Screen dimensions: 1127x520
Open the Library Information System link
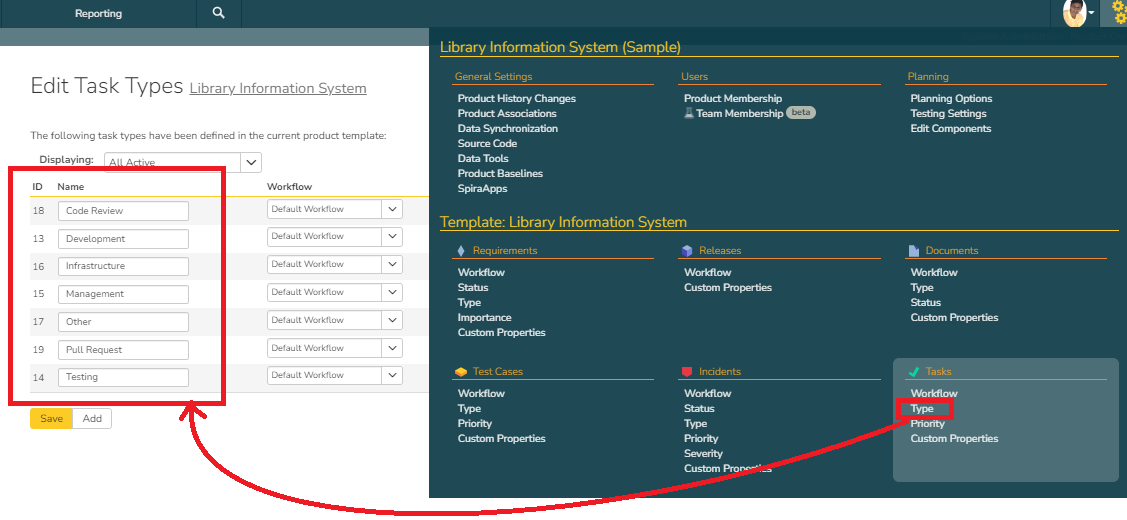coord(278,88)
